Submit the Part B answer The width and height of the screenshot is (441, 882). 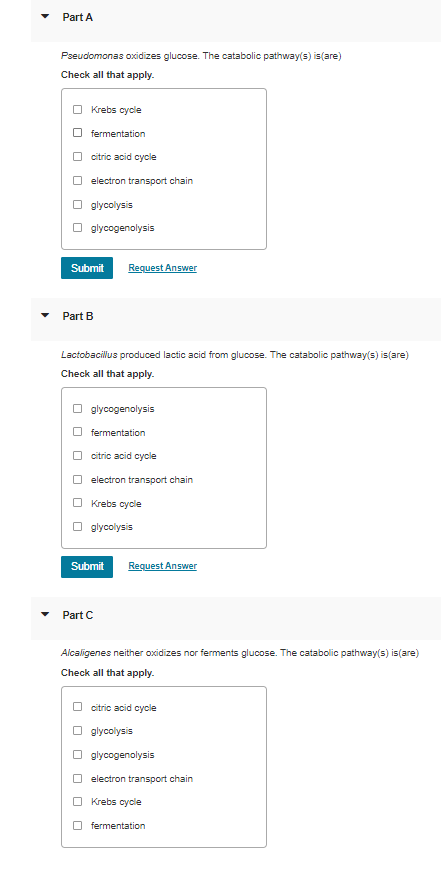click(x=87, y=566)
